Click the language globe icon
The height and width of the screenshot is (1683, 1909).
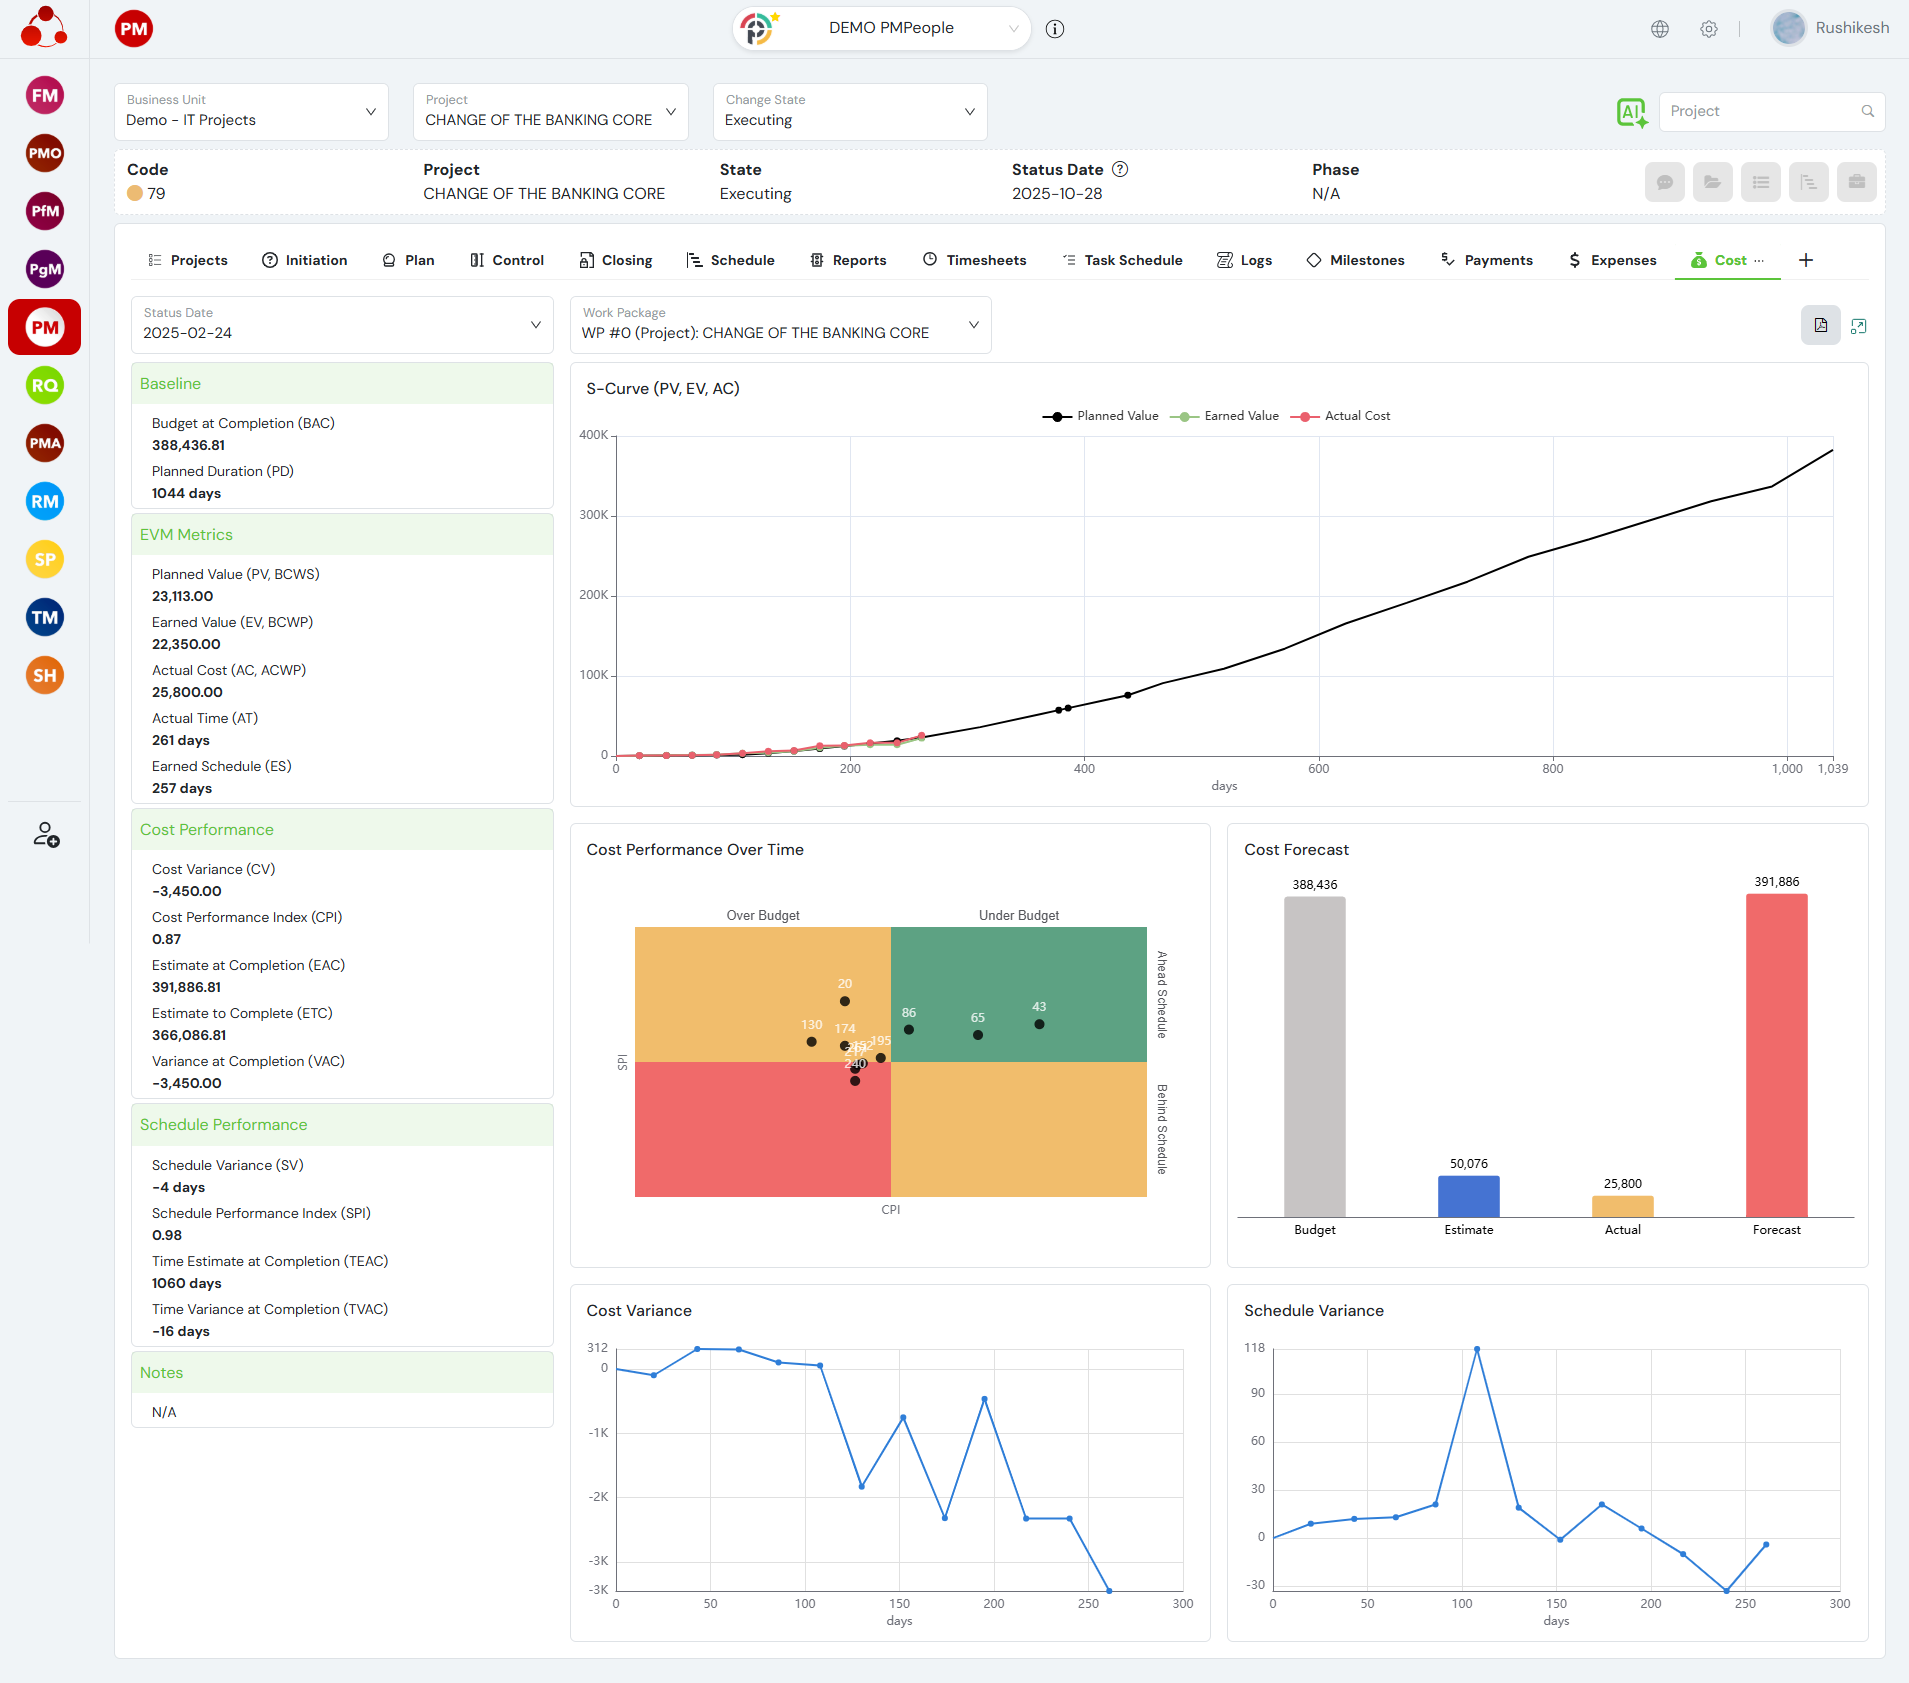pyautogui.click(x=1659, y=29)
